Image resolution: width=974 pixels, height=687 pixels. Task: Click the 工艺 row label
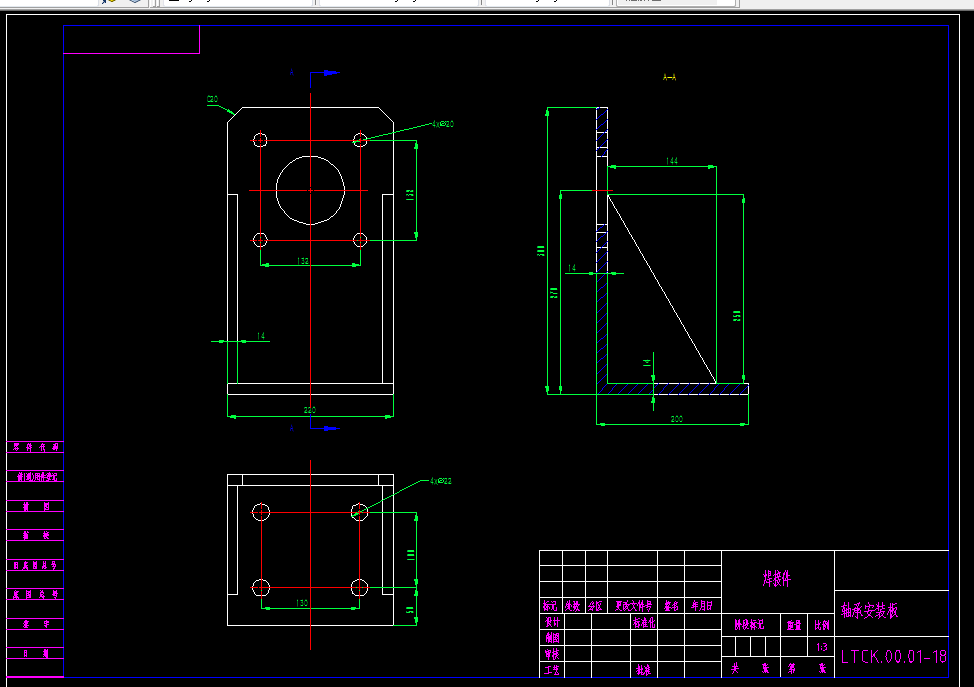click(x=552, y=670)
